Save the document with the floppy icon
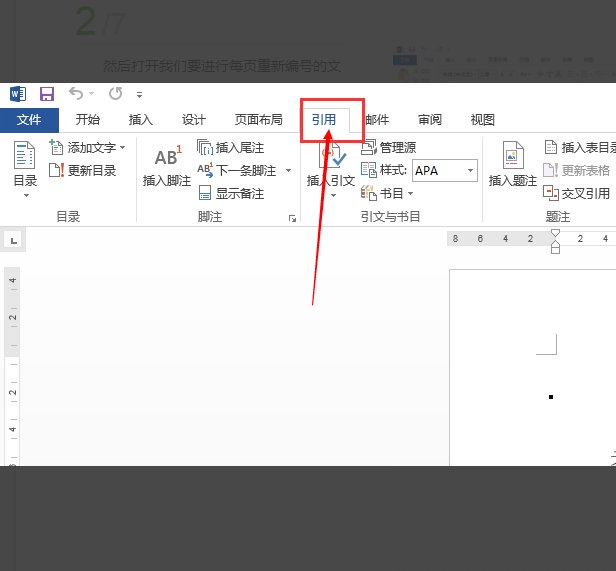616x571 pixels. tap(47, 94)
